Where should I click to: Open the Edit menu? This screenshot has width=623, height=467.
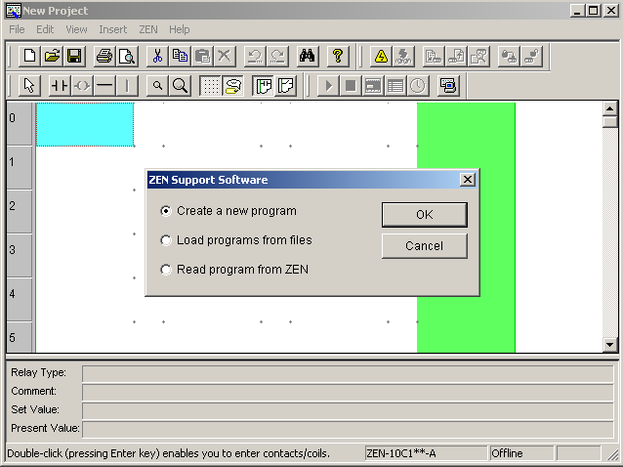pyautogui.click(x=45, y=29)
